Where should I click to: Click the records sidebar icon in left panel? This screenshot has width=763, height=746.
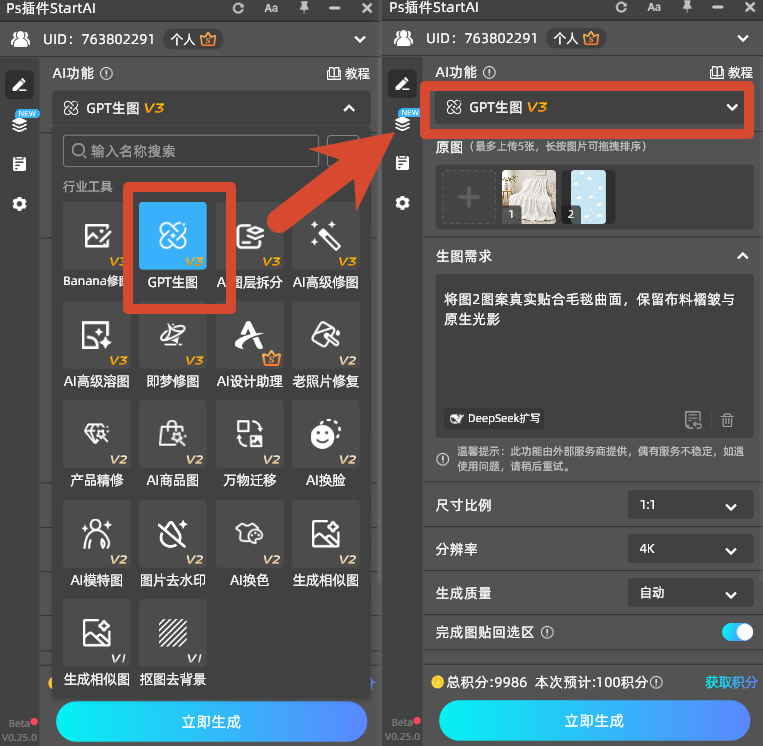(x=19, y=164)
